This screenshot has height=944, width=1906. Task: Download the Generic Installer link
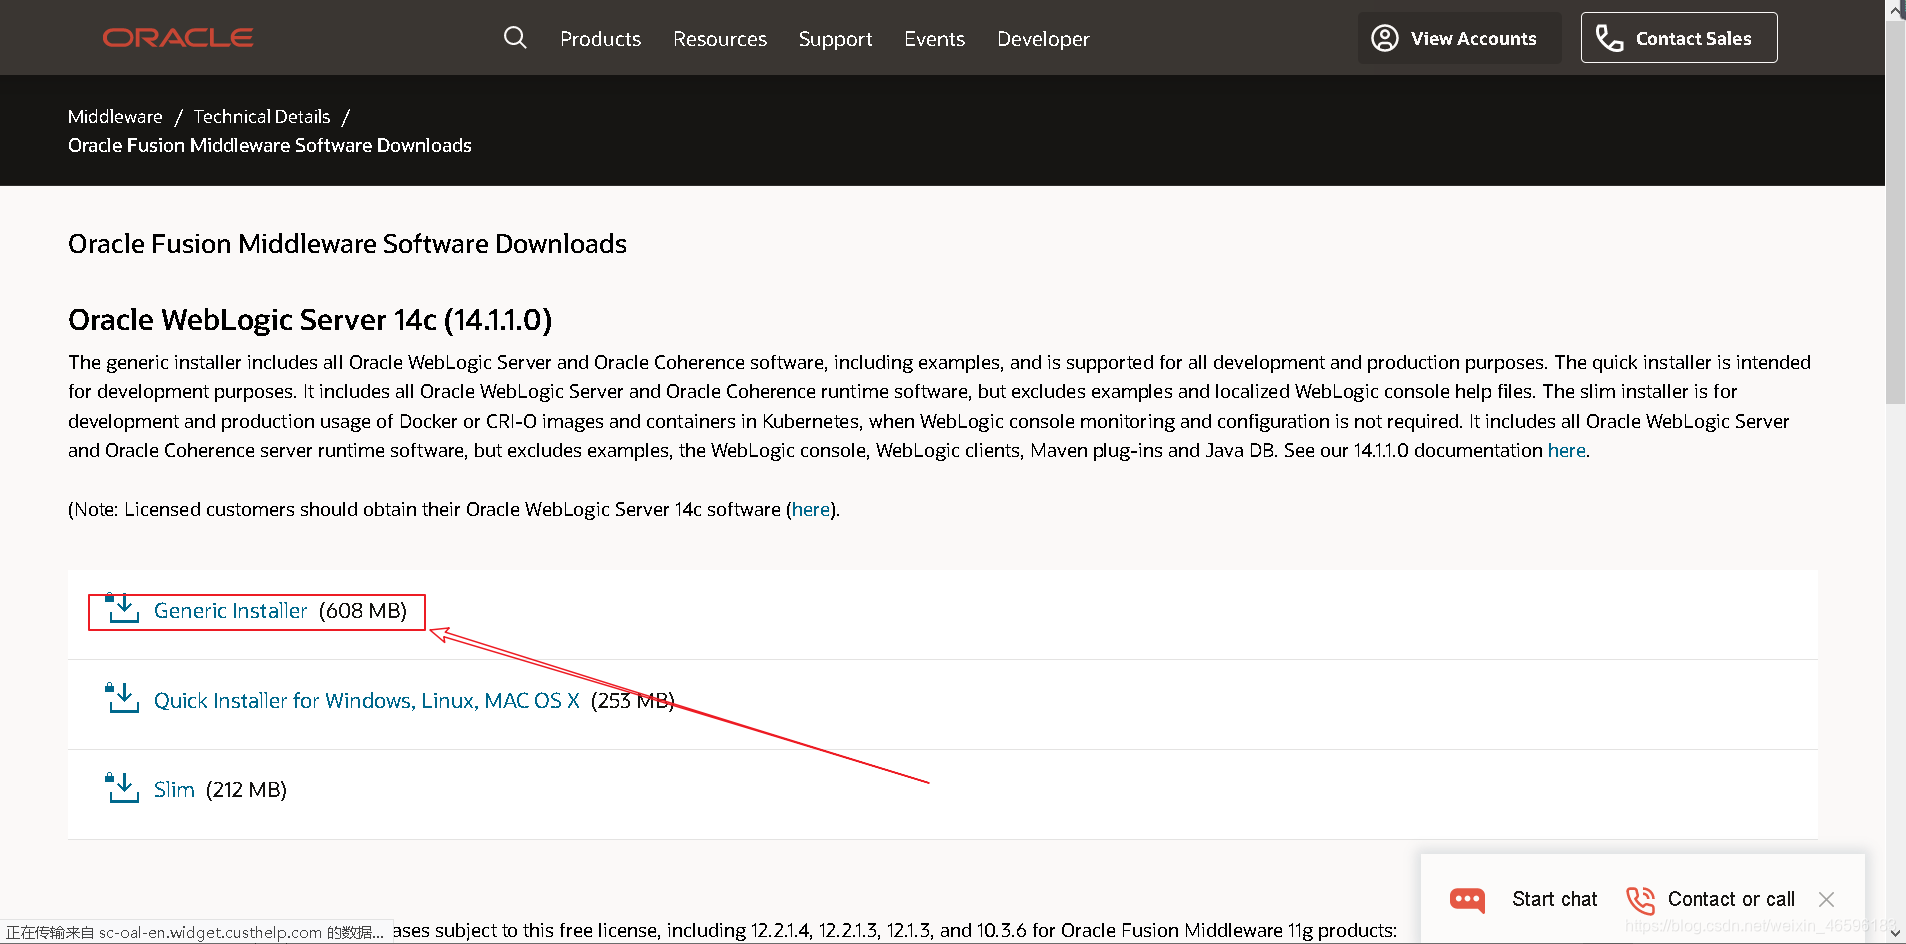[x=231, y=611]
